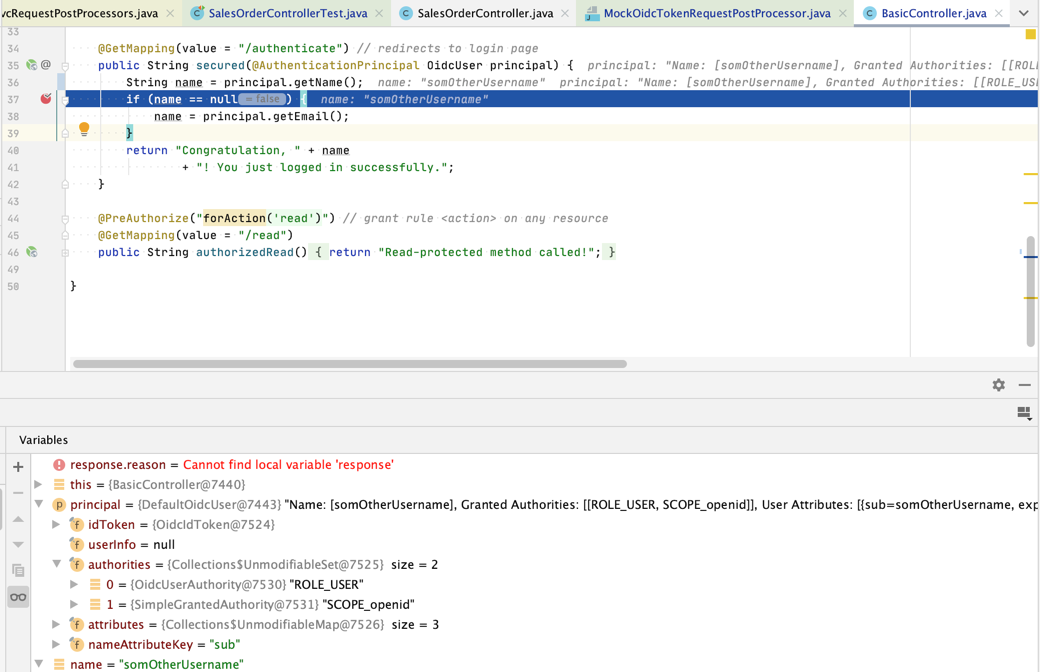Toggle the glasses watches icon in Variables panel
The width and height of the screenshot is (1040, 672).
click(x=18, y=596)
